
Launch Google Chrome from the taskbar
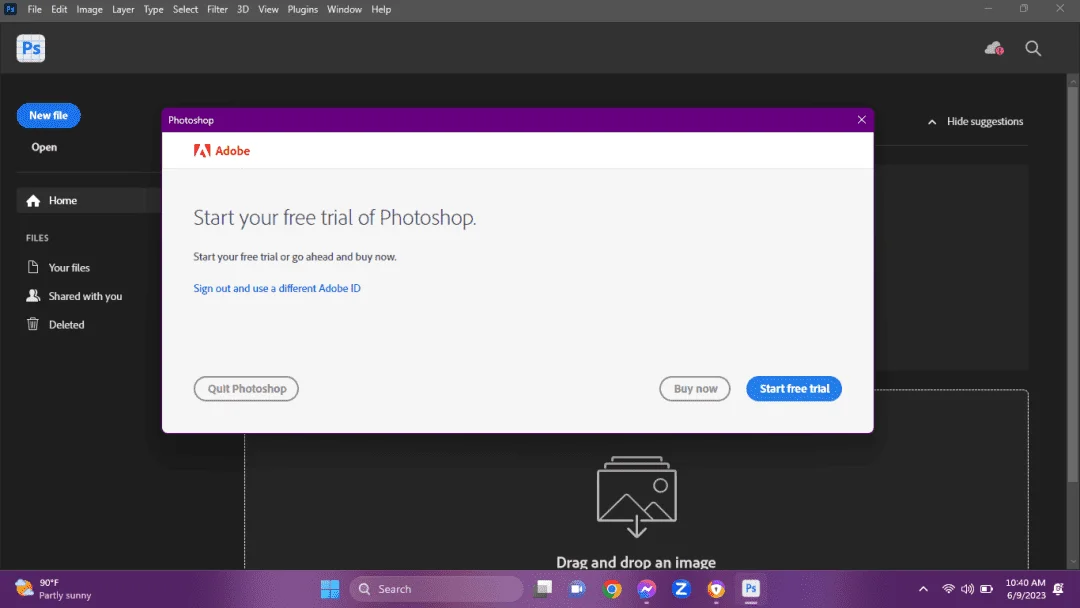(x=612, y=589)
